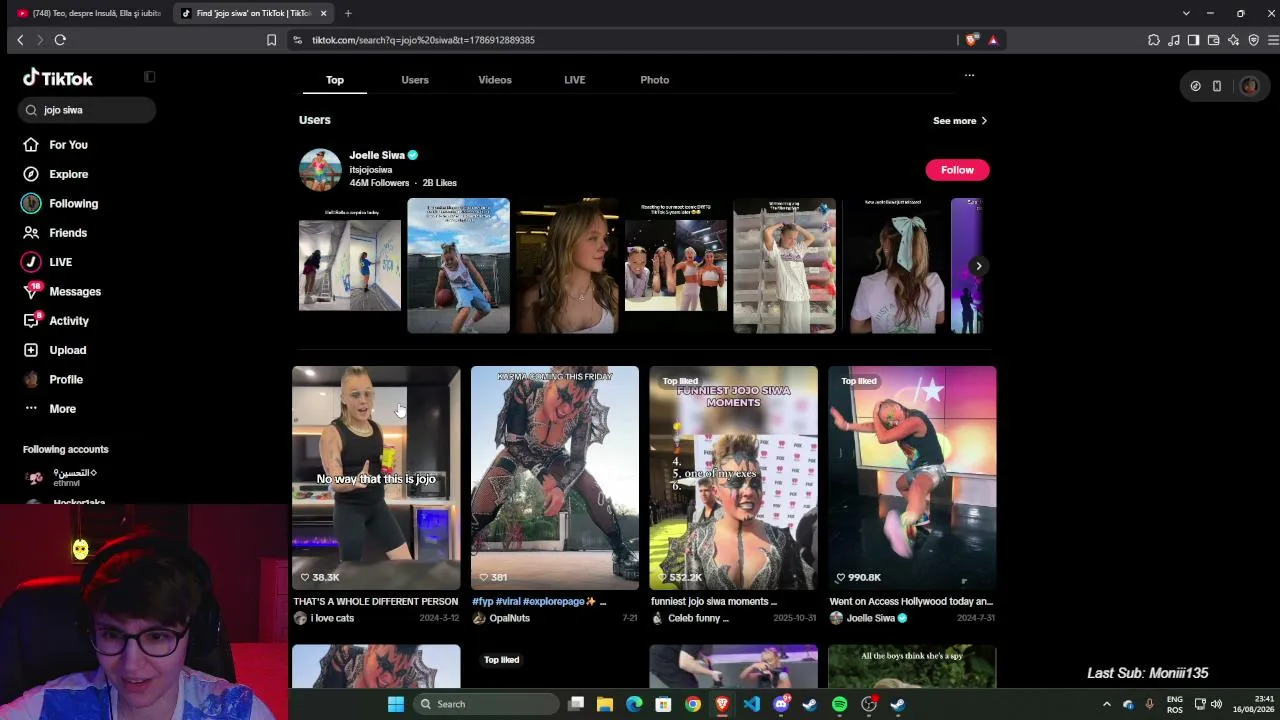Click the #fyp #viral #explorepage hashtag caption
Image resolution: width=1280 pixels, height=720 pixels.
pyautogui.click(x=534, y=602)
